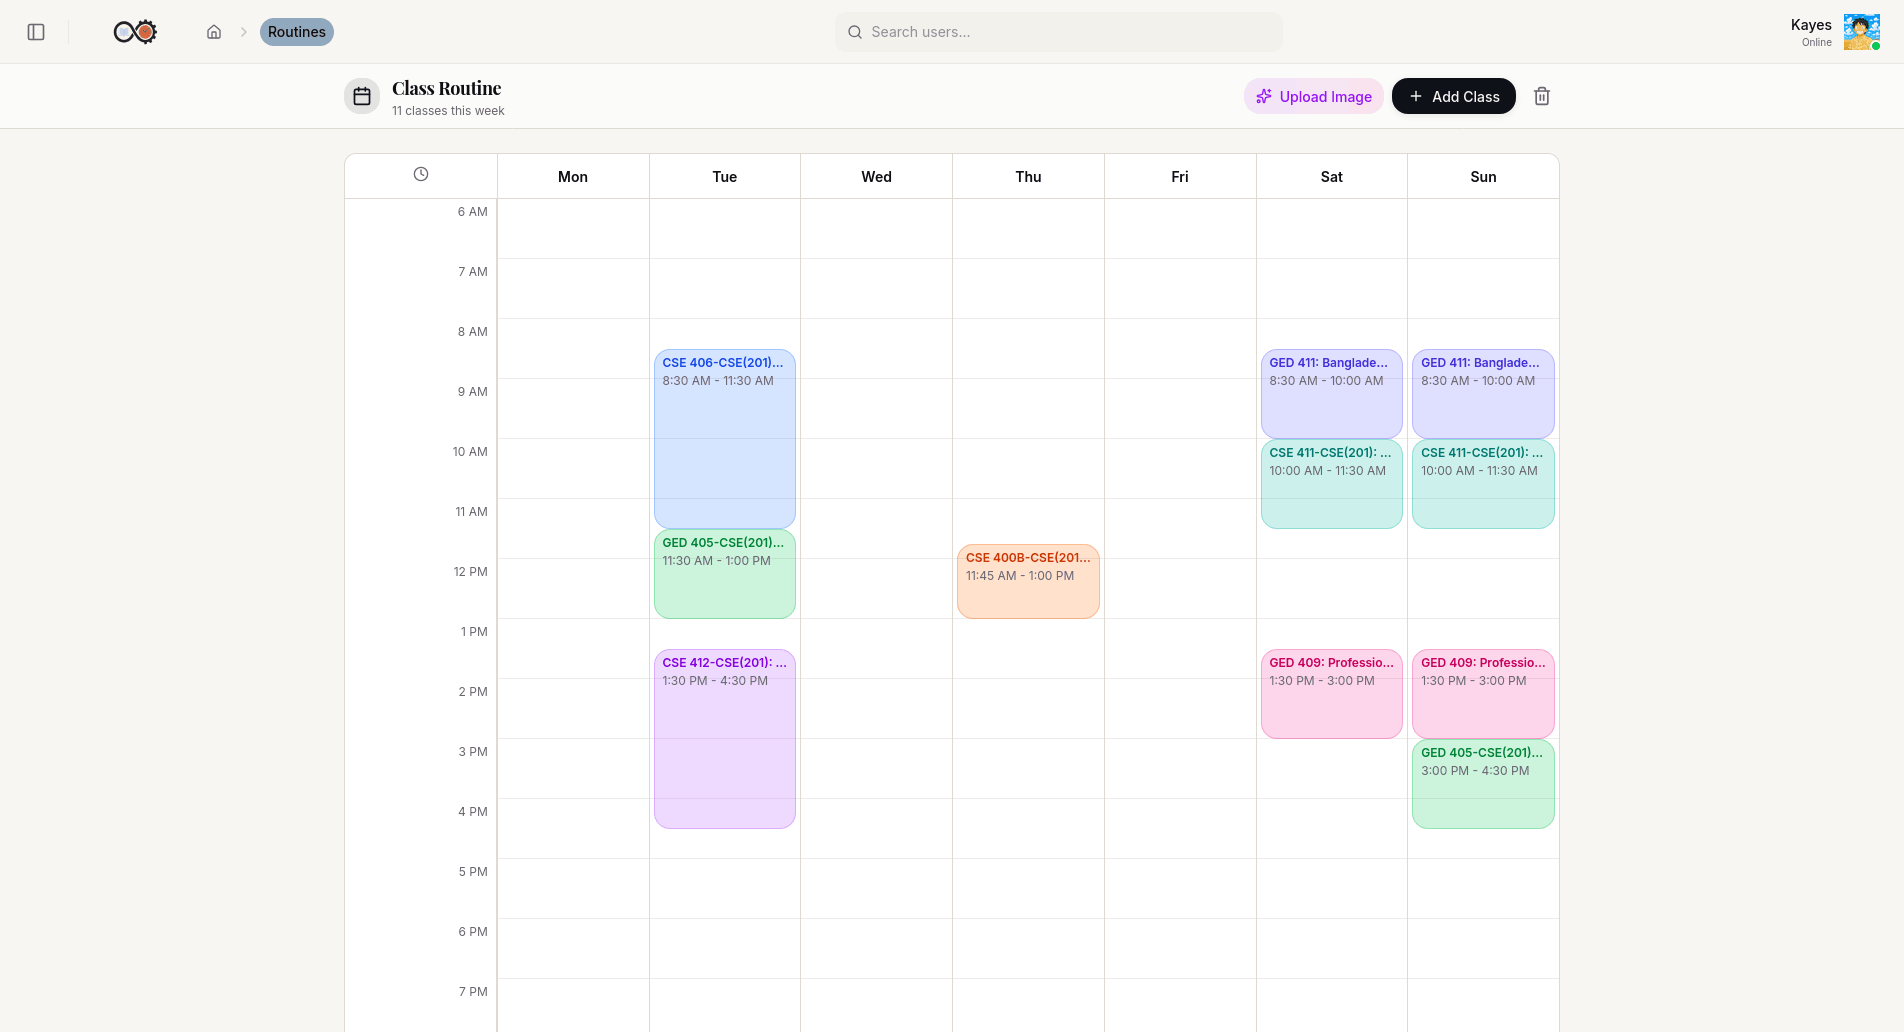The width and height of the screenshot is (1904, 1032).
Task: Open Saturday GED 411 Bangladesh class
Action: click(x=1332, y=394)
